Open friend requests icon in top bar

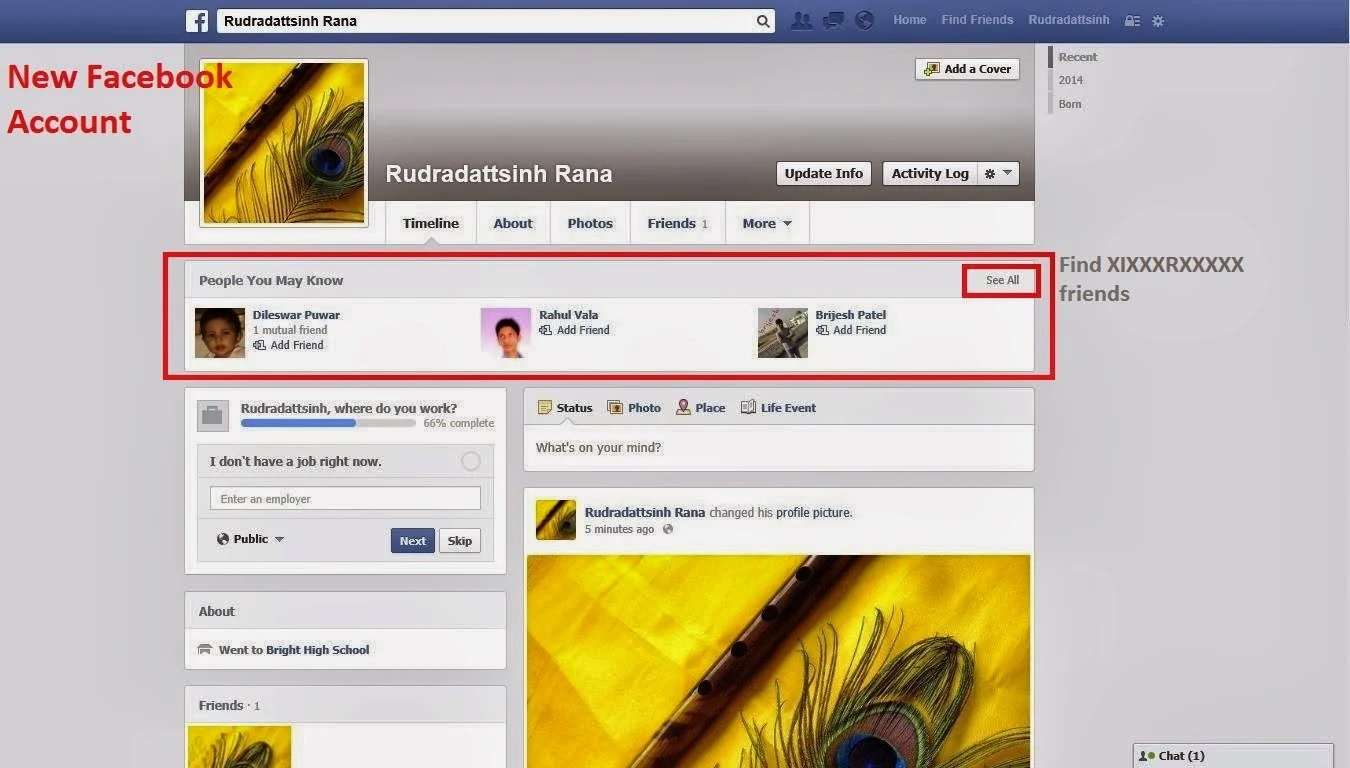(x=801, y=20)
